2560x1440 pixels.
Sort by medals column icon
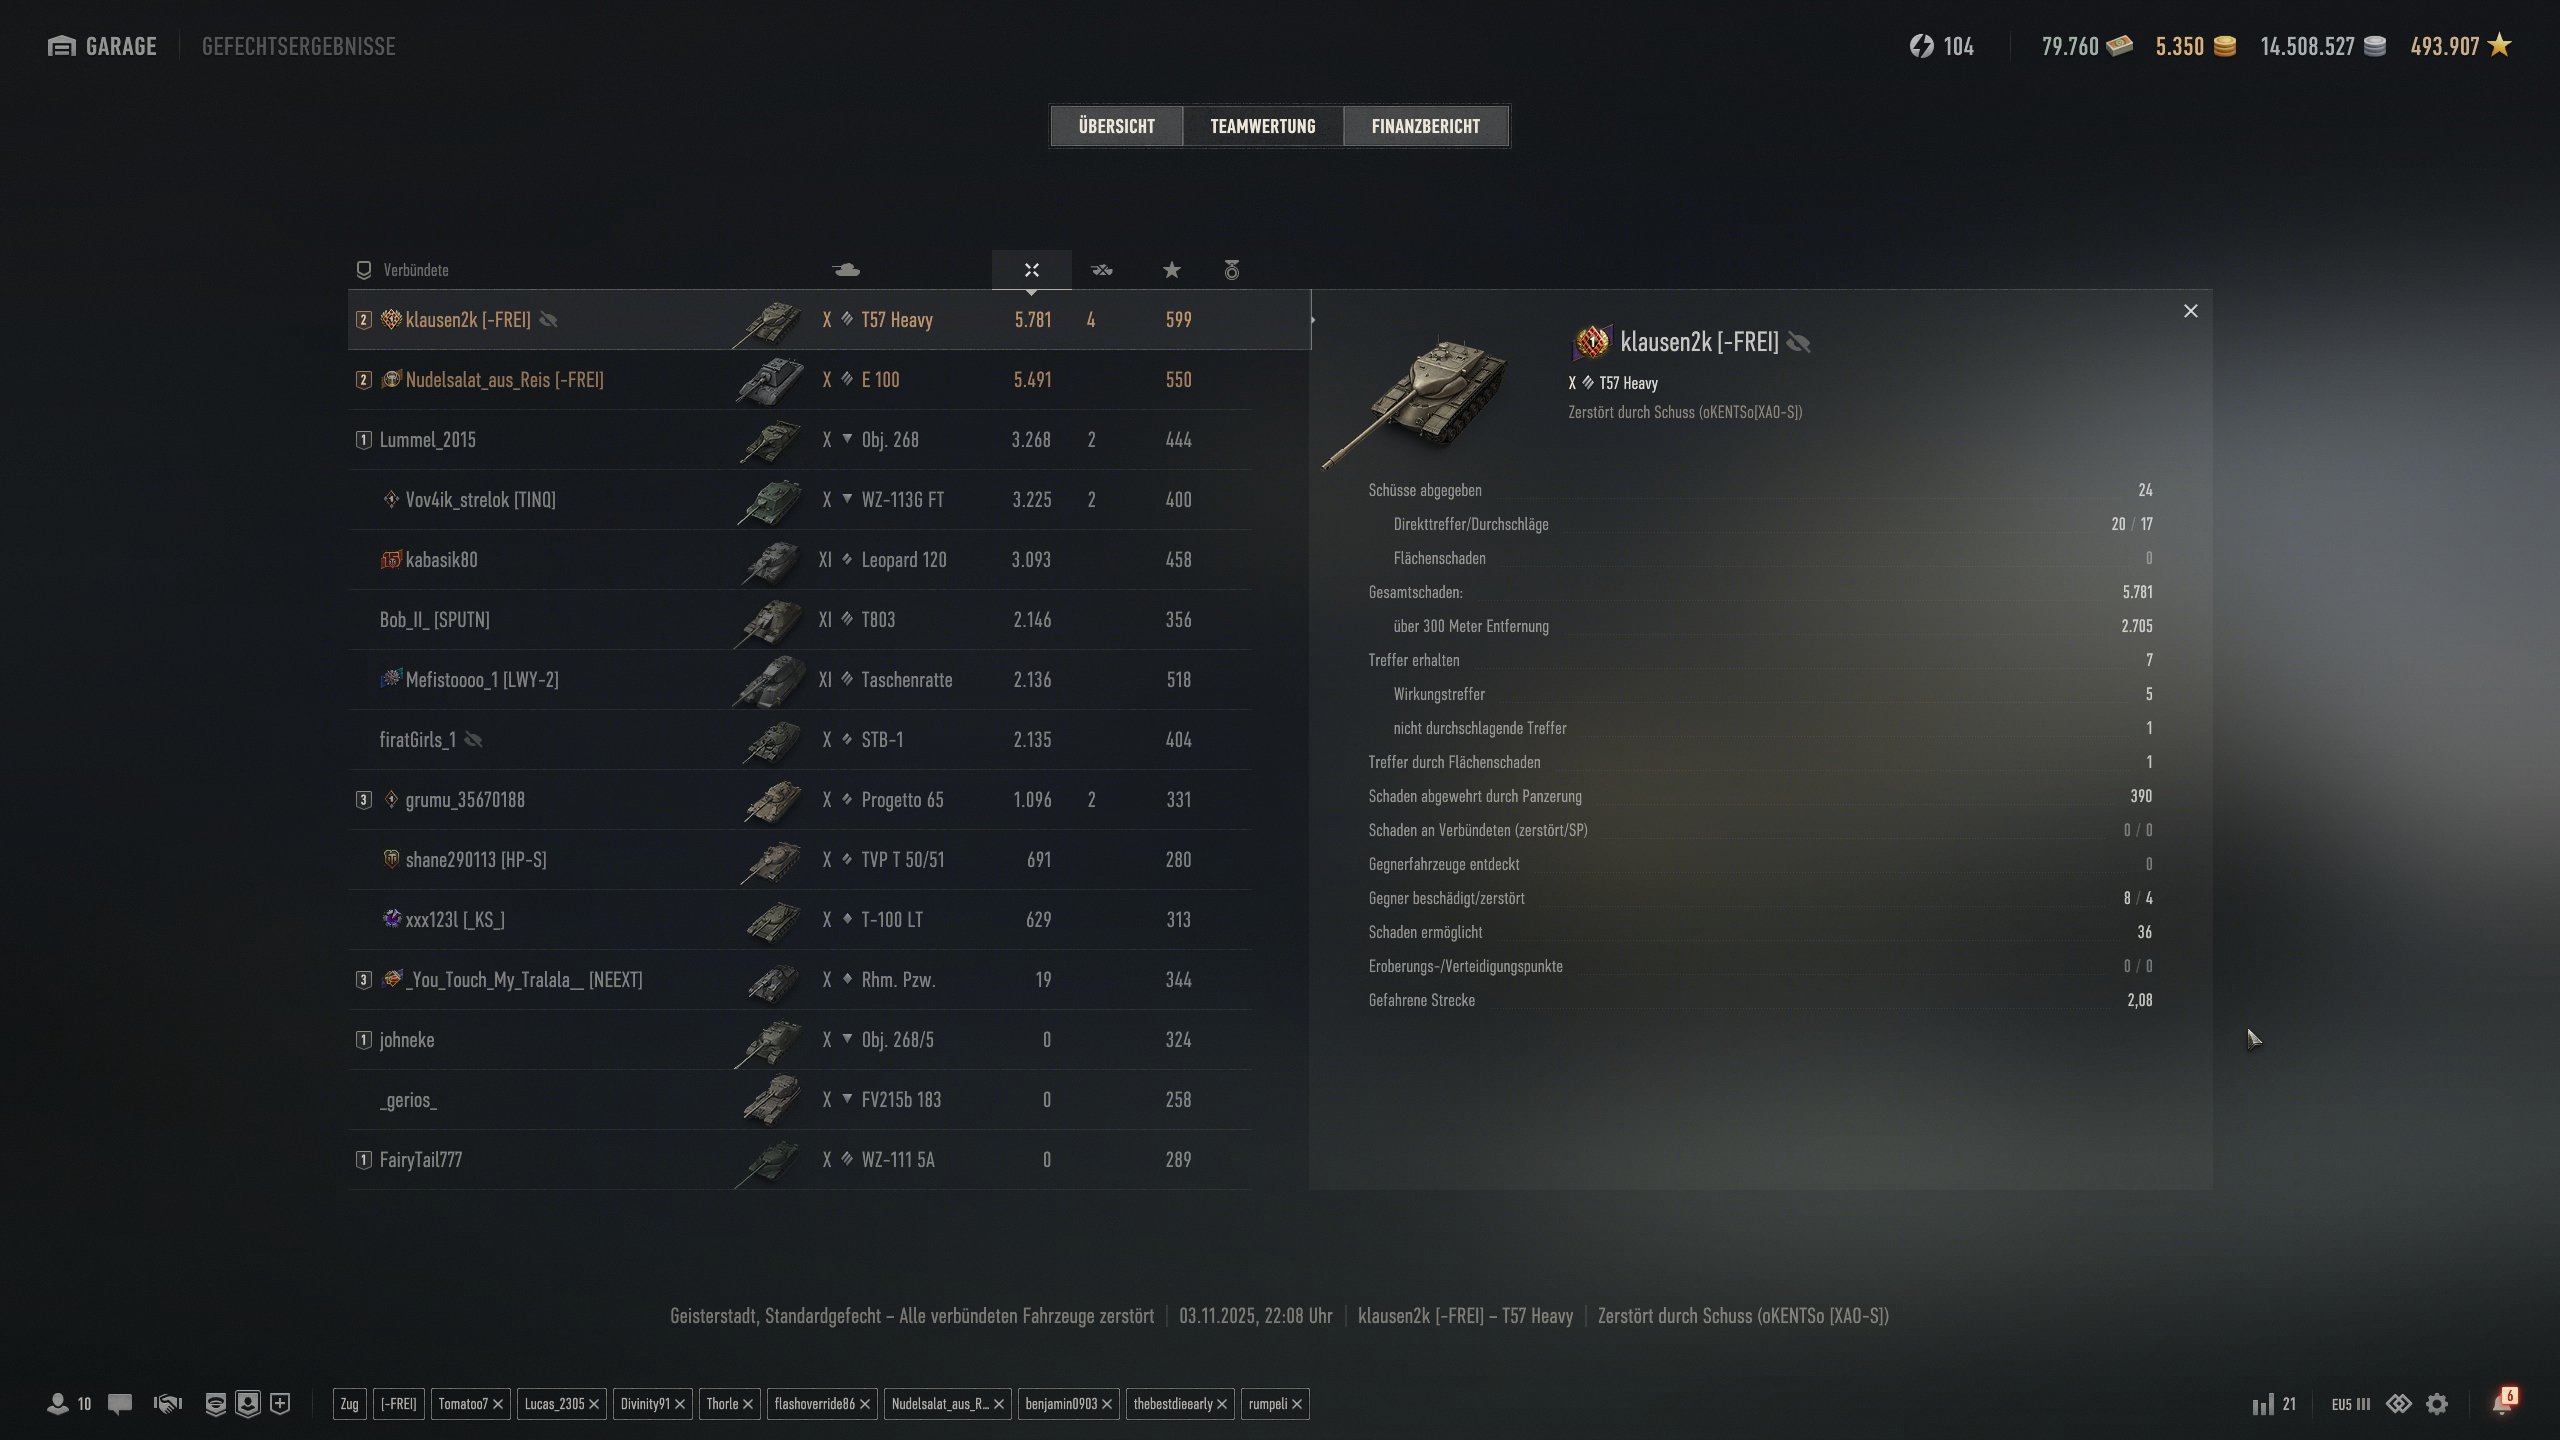pyautogui.click(x=1231, y=270)
